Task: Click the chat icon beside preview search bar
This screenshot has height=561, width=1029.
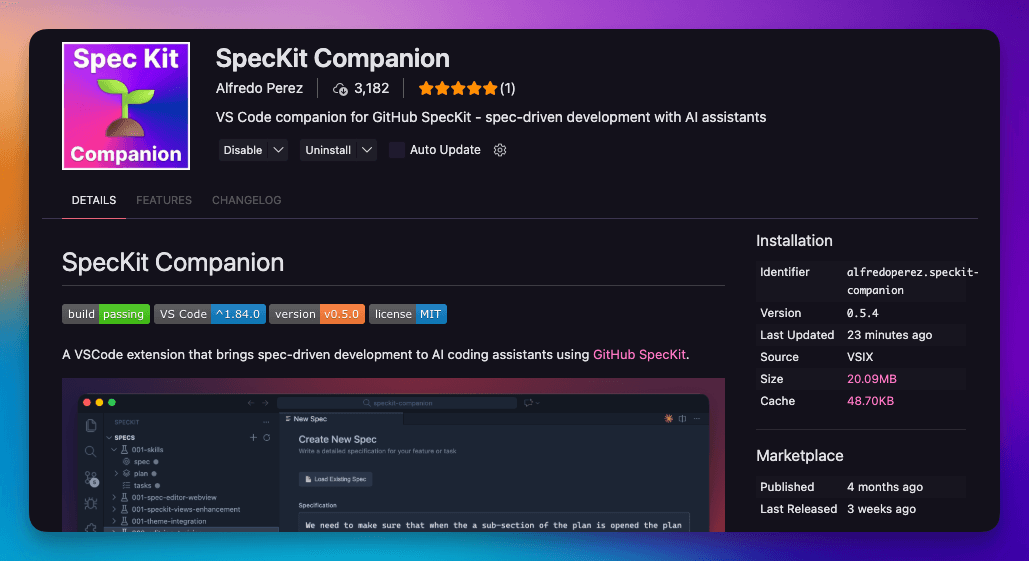Action: 528,403
